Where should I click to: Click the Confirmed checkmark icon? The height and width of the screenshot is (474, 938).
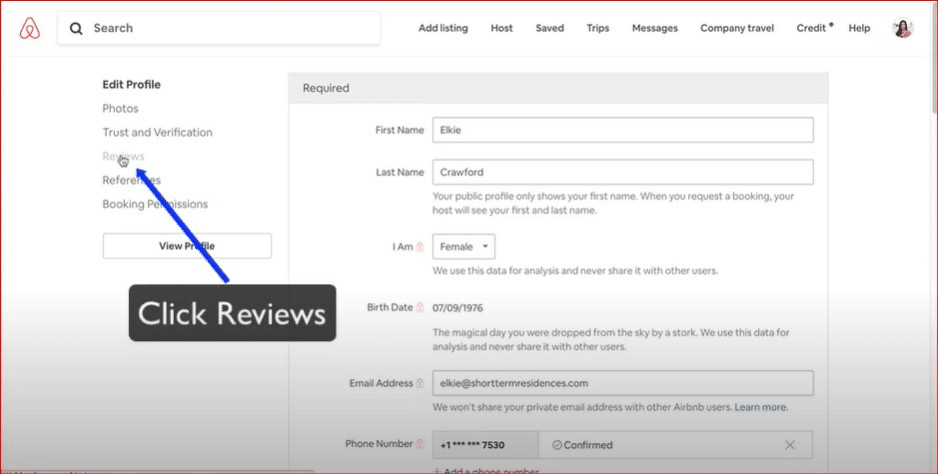coord(557,445)
